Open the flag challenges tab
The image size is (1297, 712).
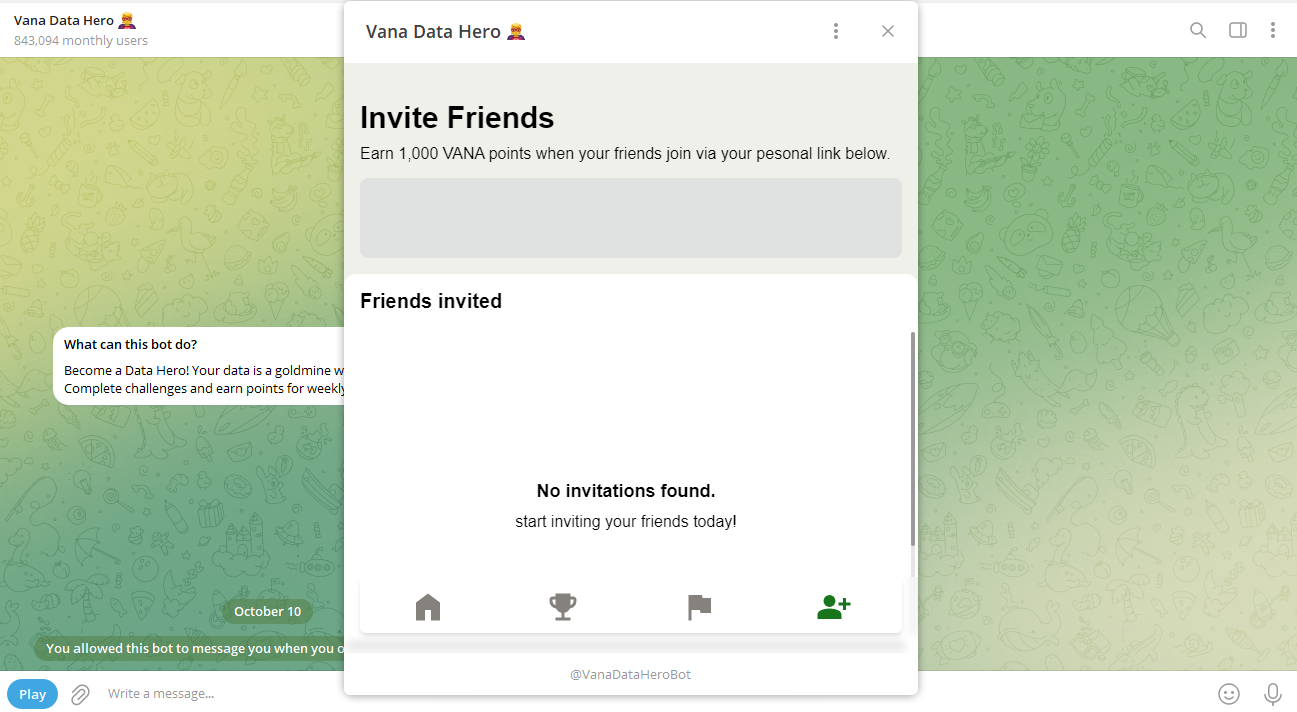coord(699,607)
